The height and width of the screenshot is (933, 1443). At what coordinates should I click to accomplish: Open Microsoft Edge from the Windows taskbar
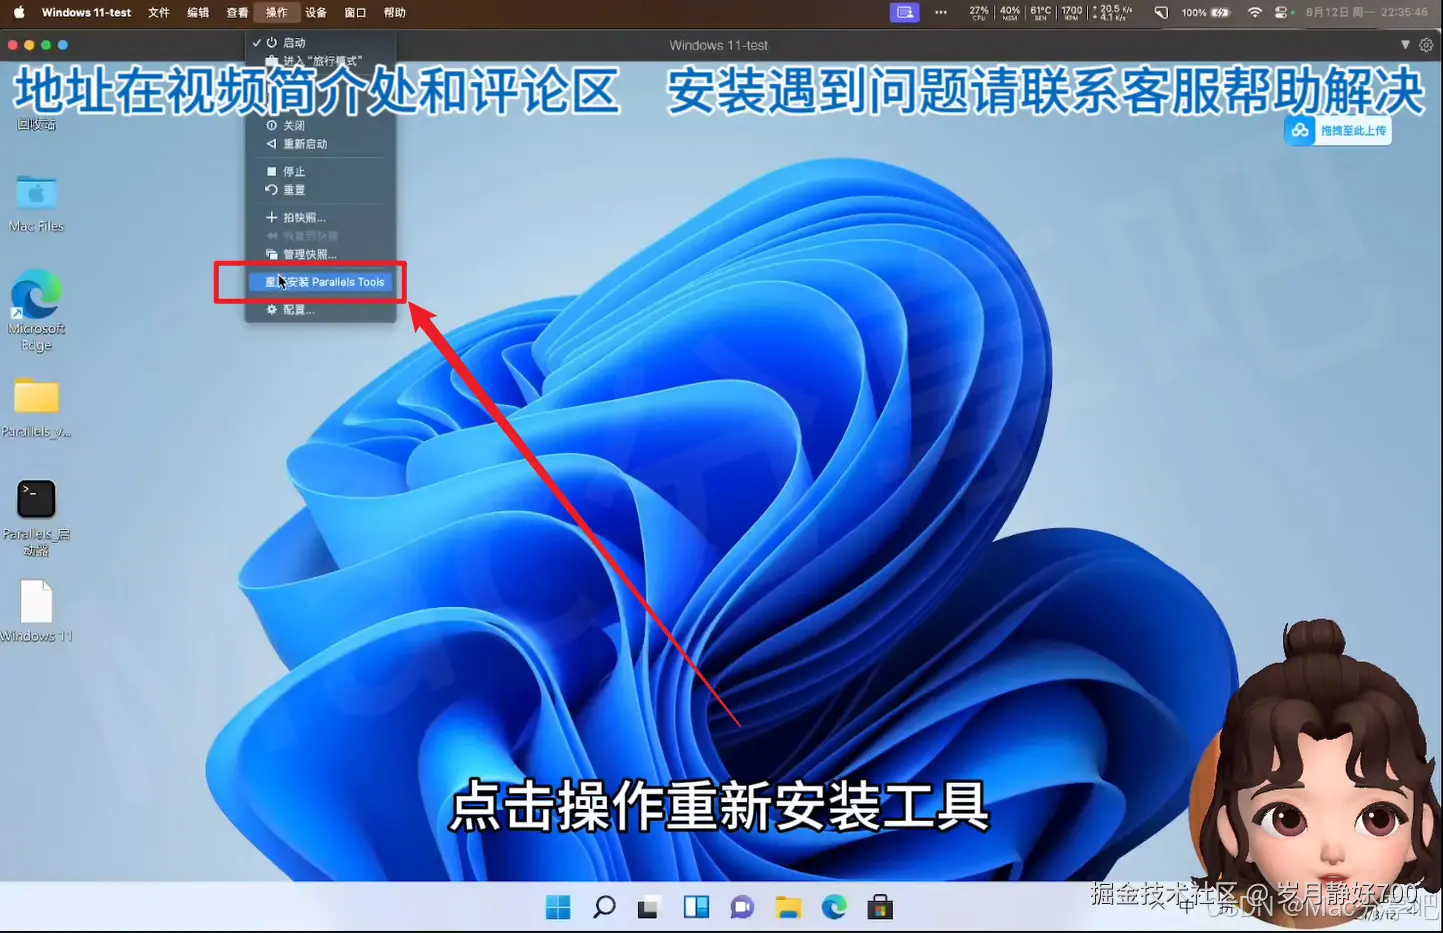(x=834, y=907)
